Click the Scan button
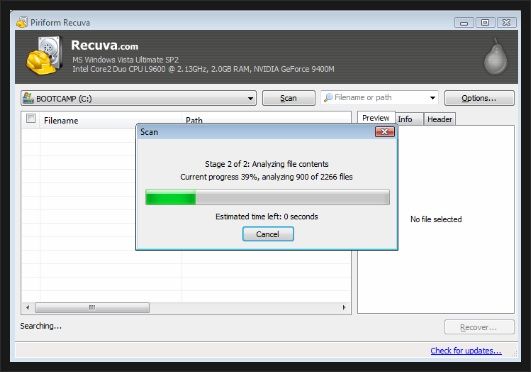 [289, 98]
